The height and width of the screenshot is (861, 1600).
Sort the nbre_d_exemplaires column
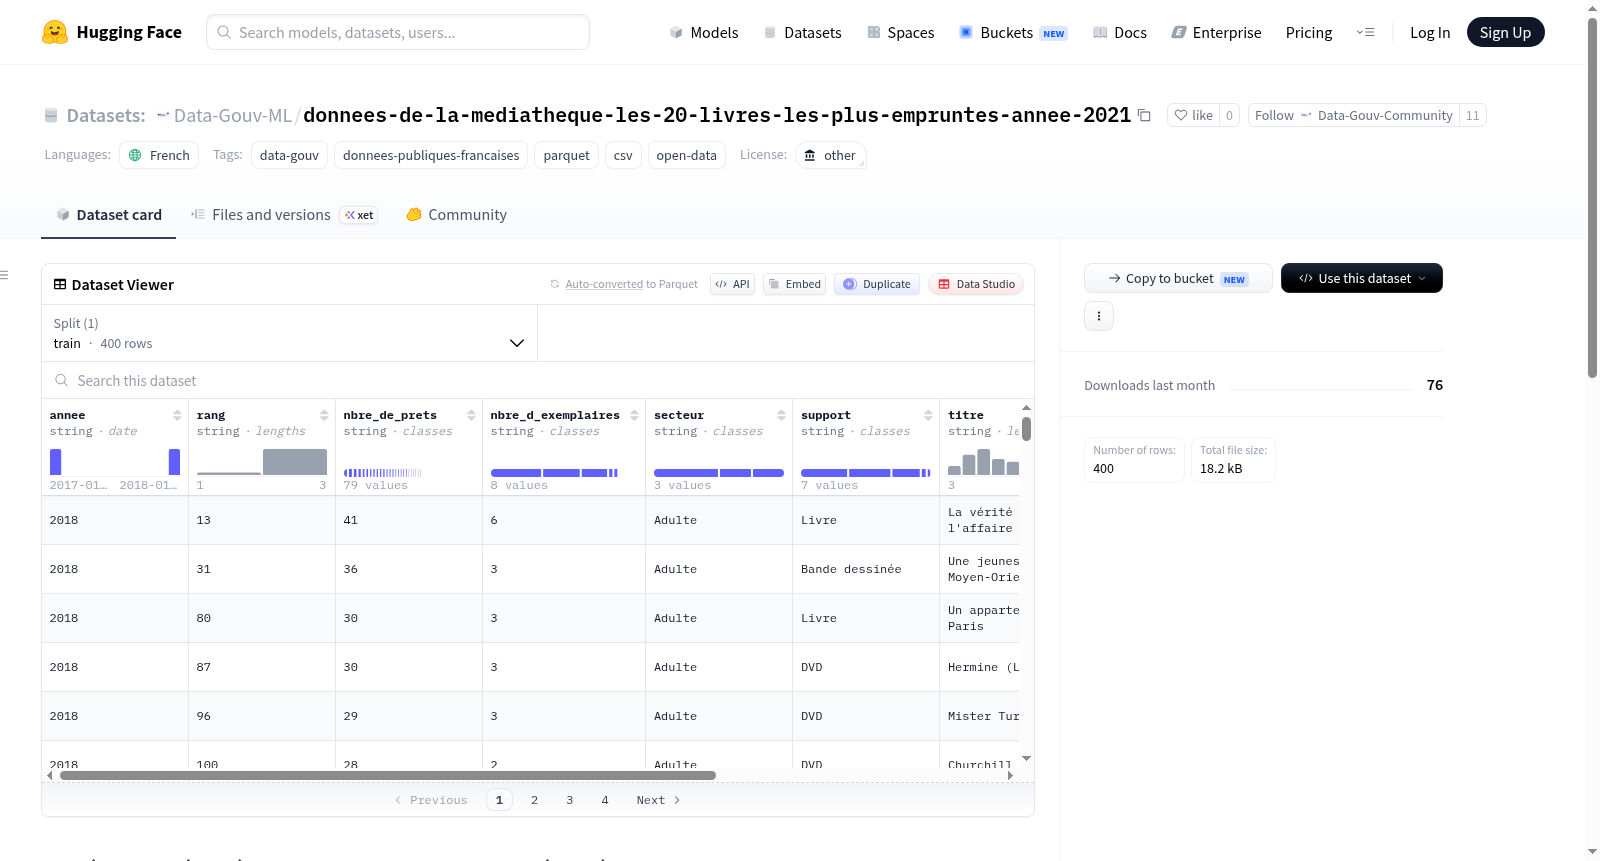(x=634, y=415)
